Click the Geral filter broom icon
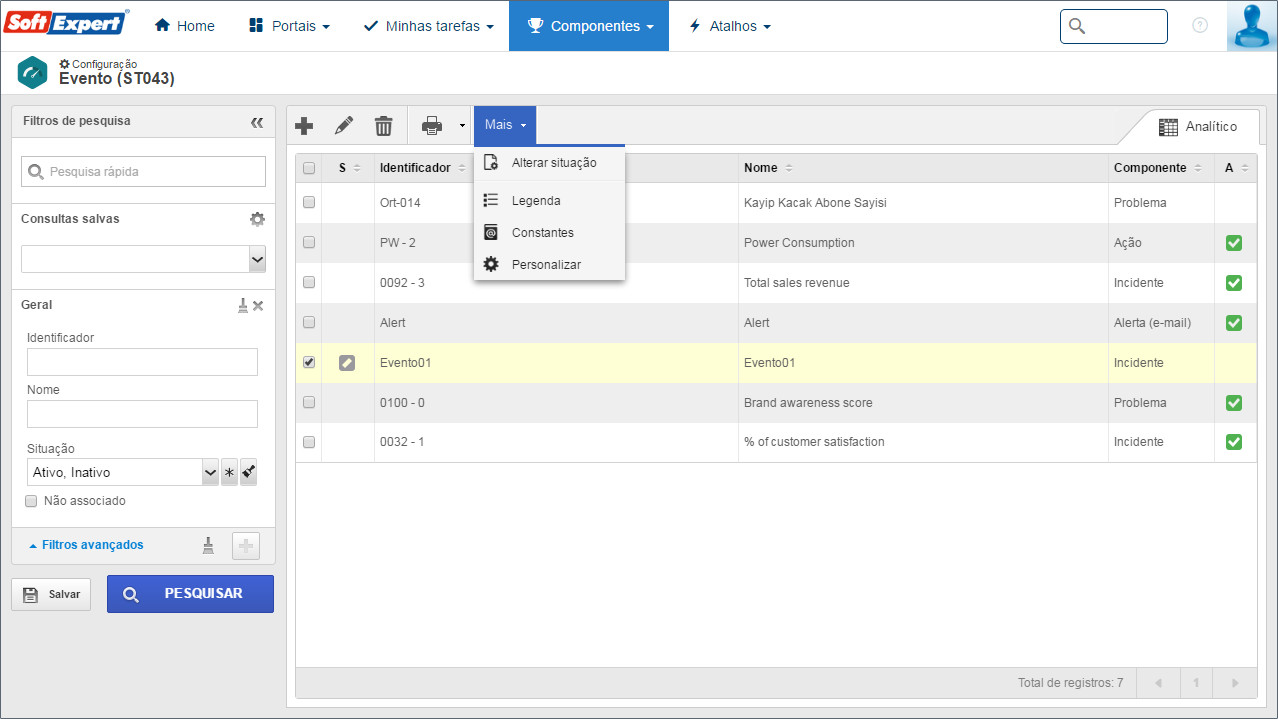 (242, 305)
